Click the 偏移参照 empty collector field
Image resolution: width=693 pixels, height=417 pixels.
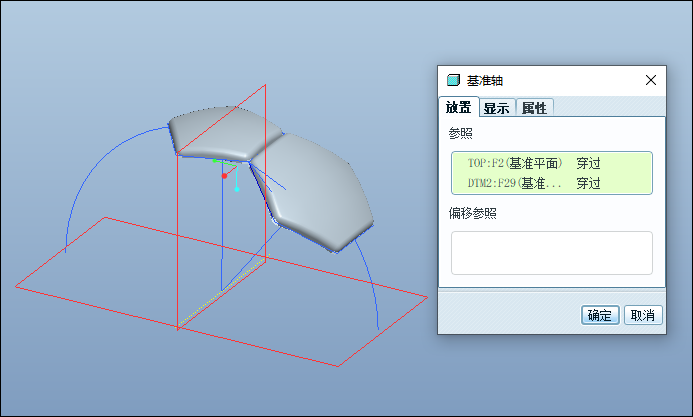[x=552, y=253]
